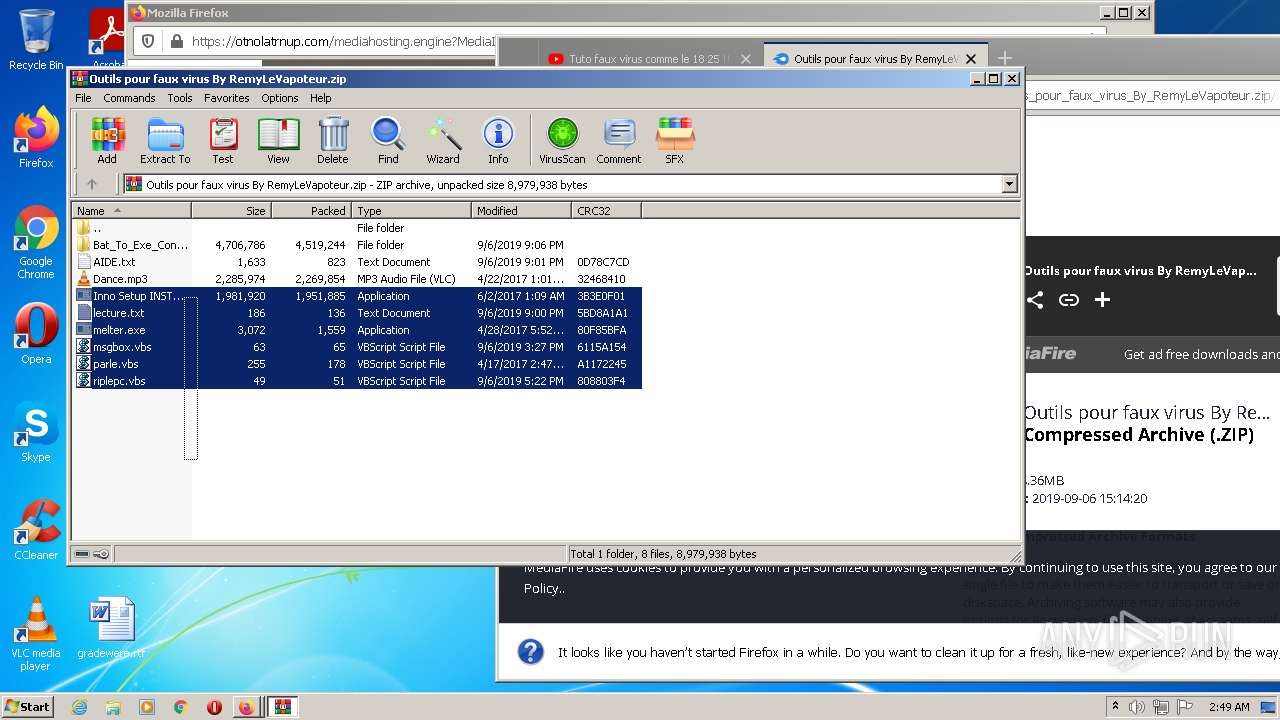
Task: Show hidden system tray icons
Action: (x=1115, y=707)
